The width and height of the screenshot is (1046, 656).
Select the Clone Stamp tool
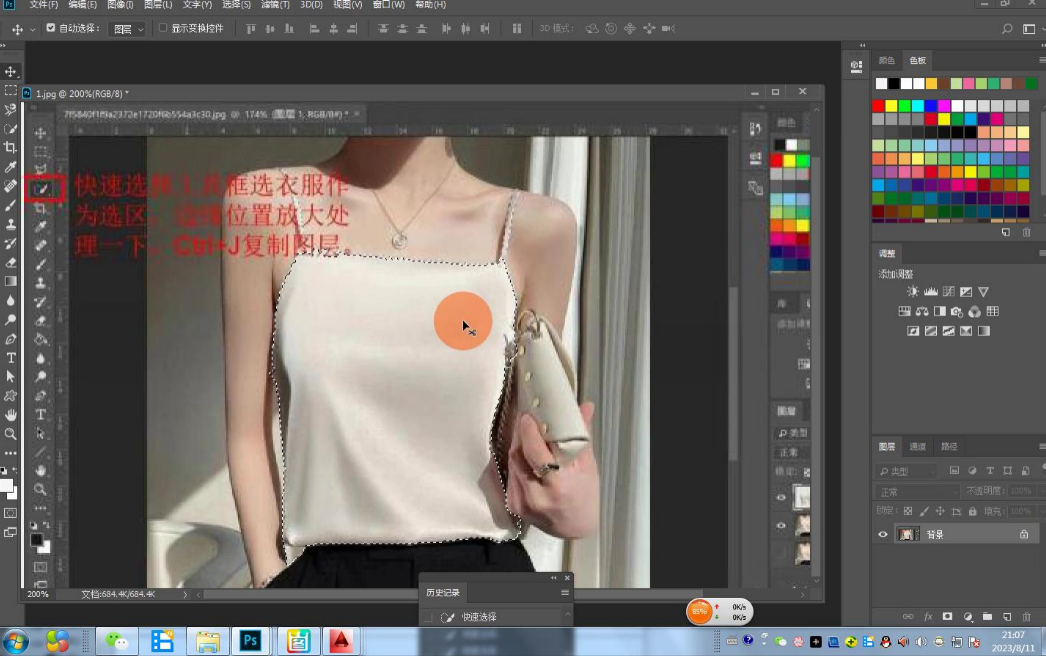coord(11,224)
